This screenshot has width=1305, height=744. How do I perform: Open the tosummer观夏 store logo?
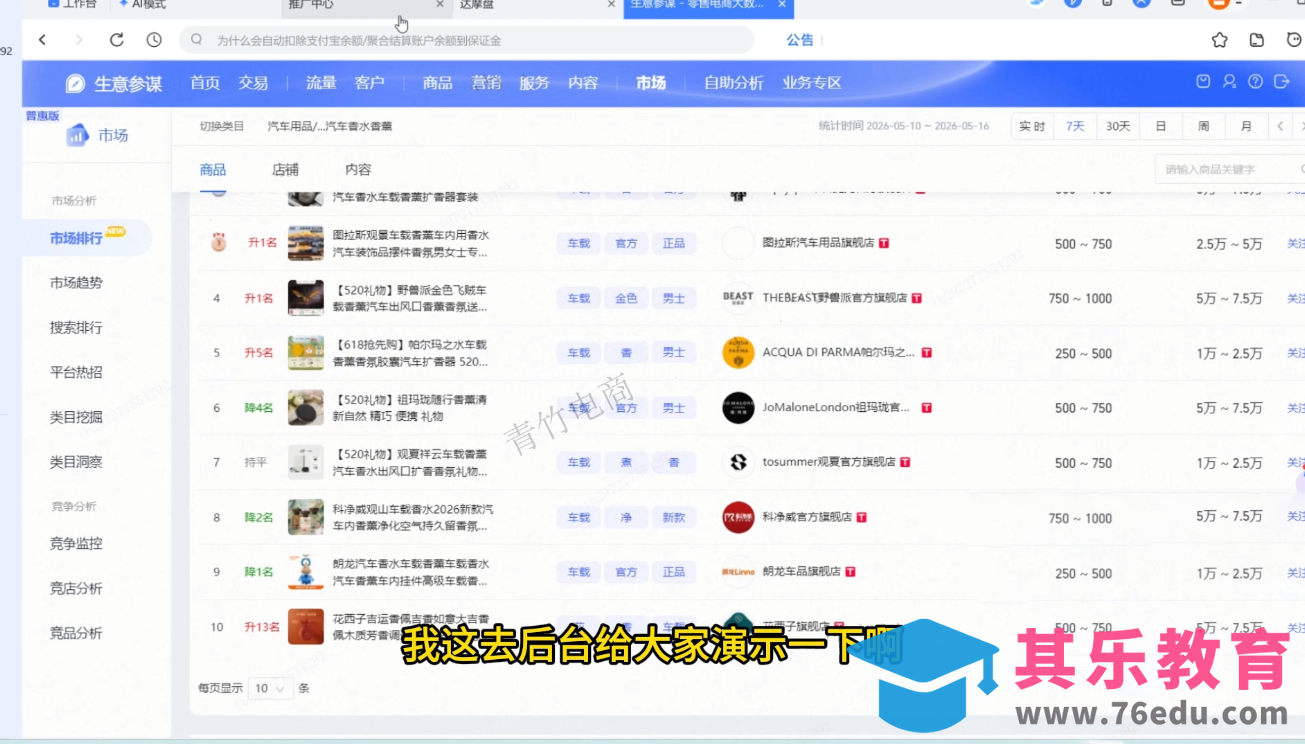[x=738, y=463]
